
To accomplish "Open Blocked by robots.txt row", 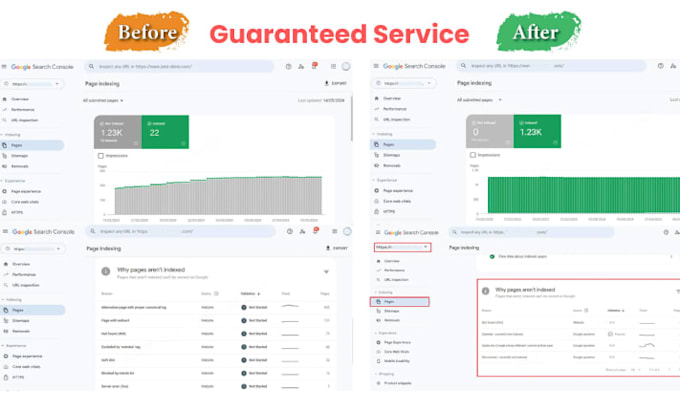I will (x=216, y=373).
